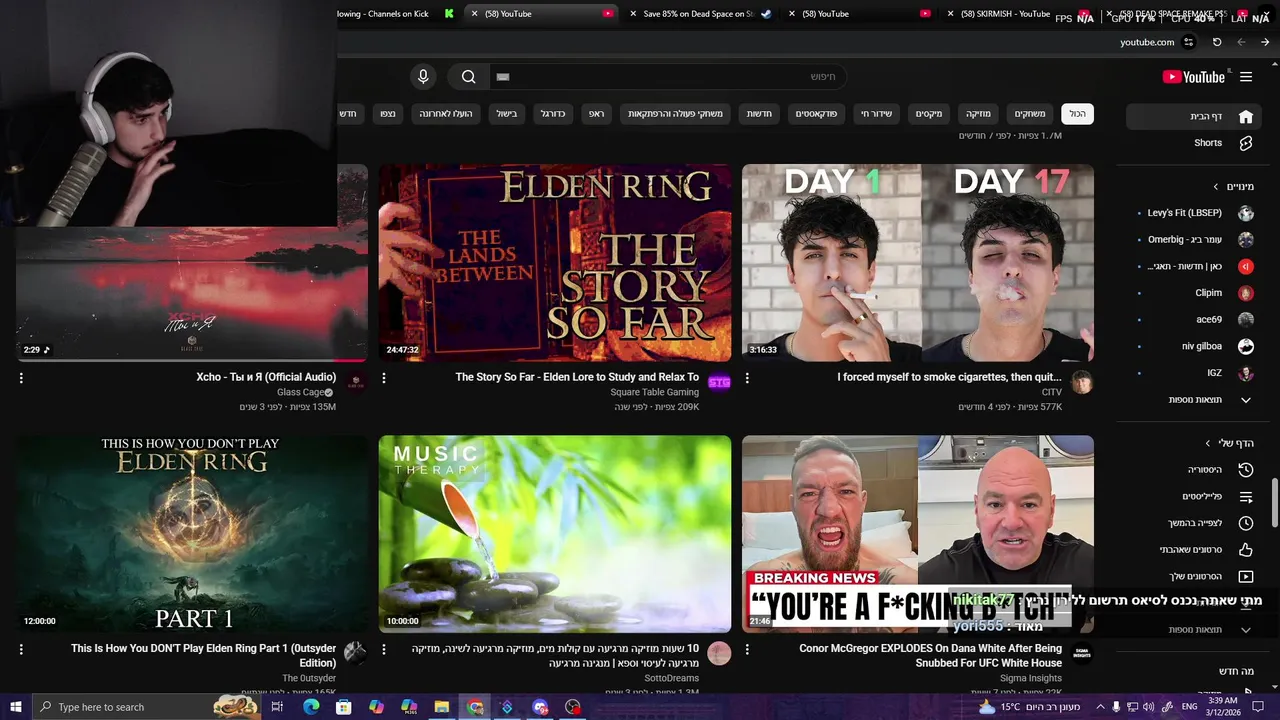Show hidden system tray icons chevron
This screenshot has height=720, width=1280.
(x=1100, y=707)
